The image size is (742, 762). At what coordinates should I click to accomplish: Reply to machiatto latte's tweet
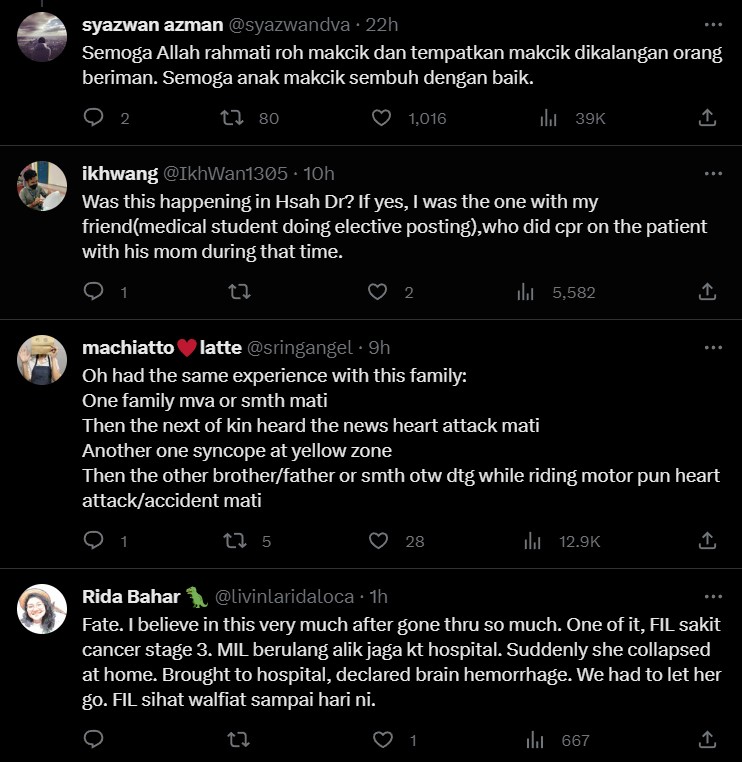pyautogui.click(x=94, y=541)
